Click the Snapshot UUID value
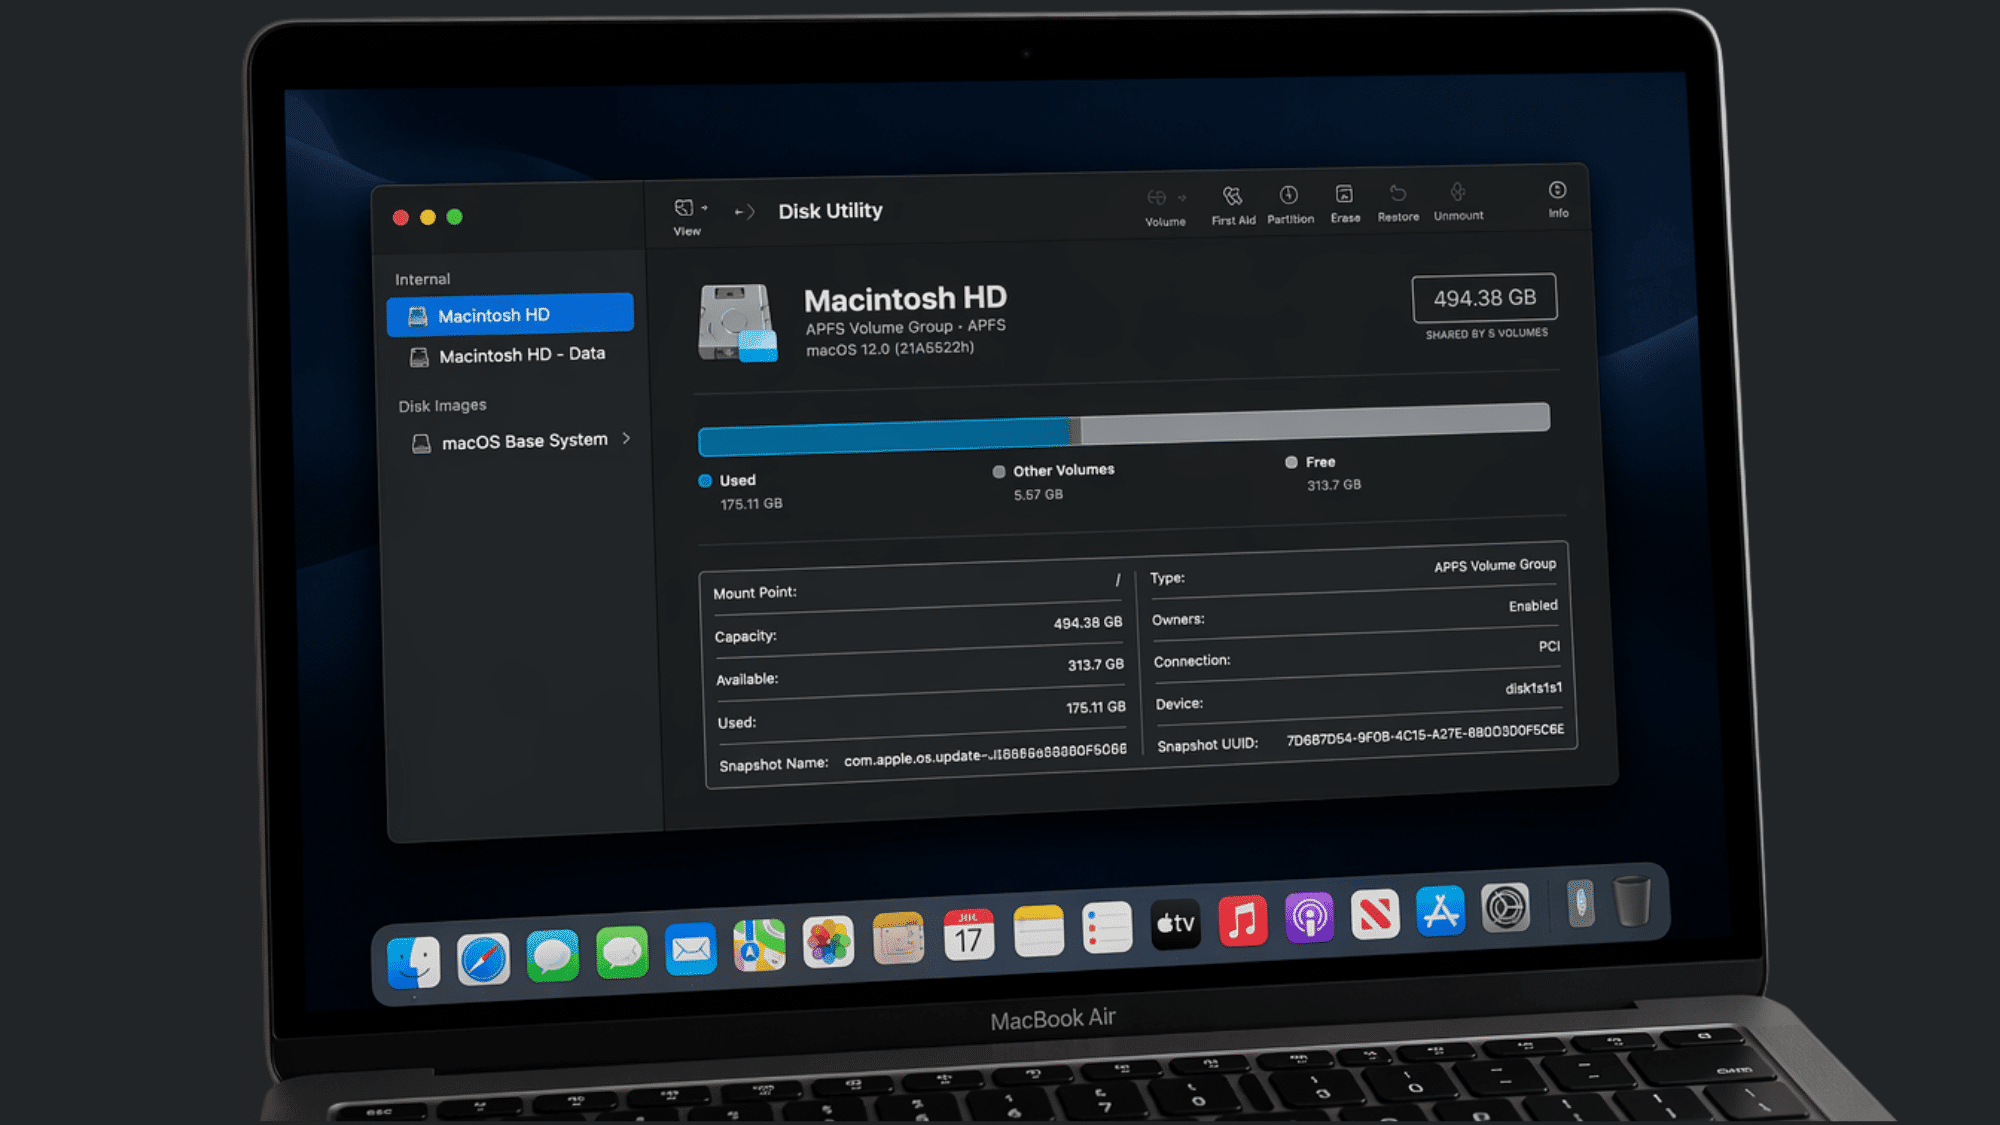This screenshot has height=1125, width=2000. tap(1425, 734)
